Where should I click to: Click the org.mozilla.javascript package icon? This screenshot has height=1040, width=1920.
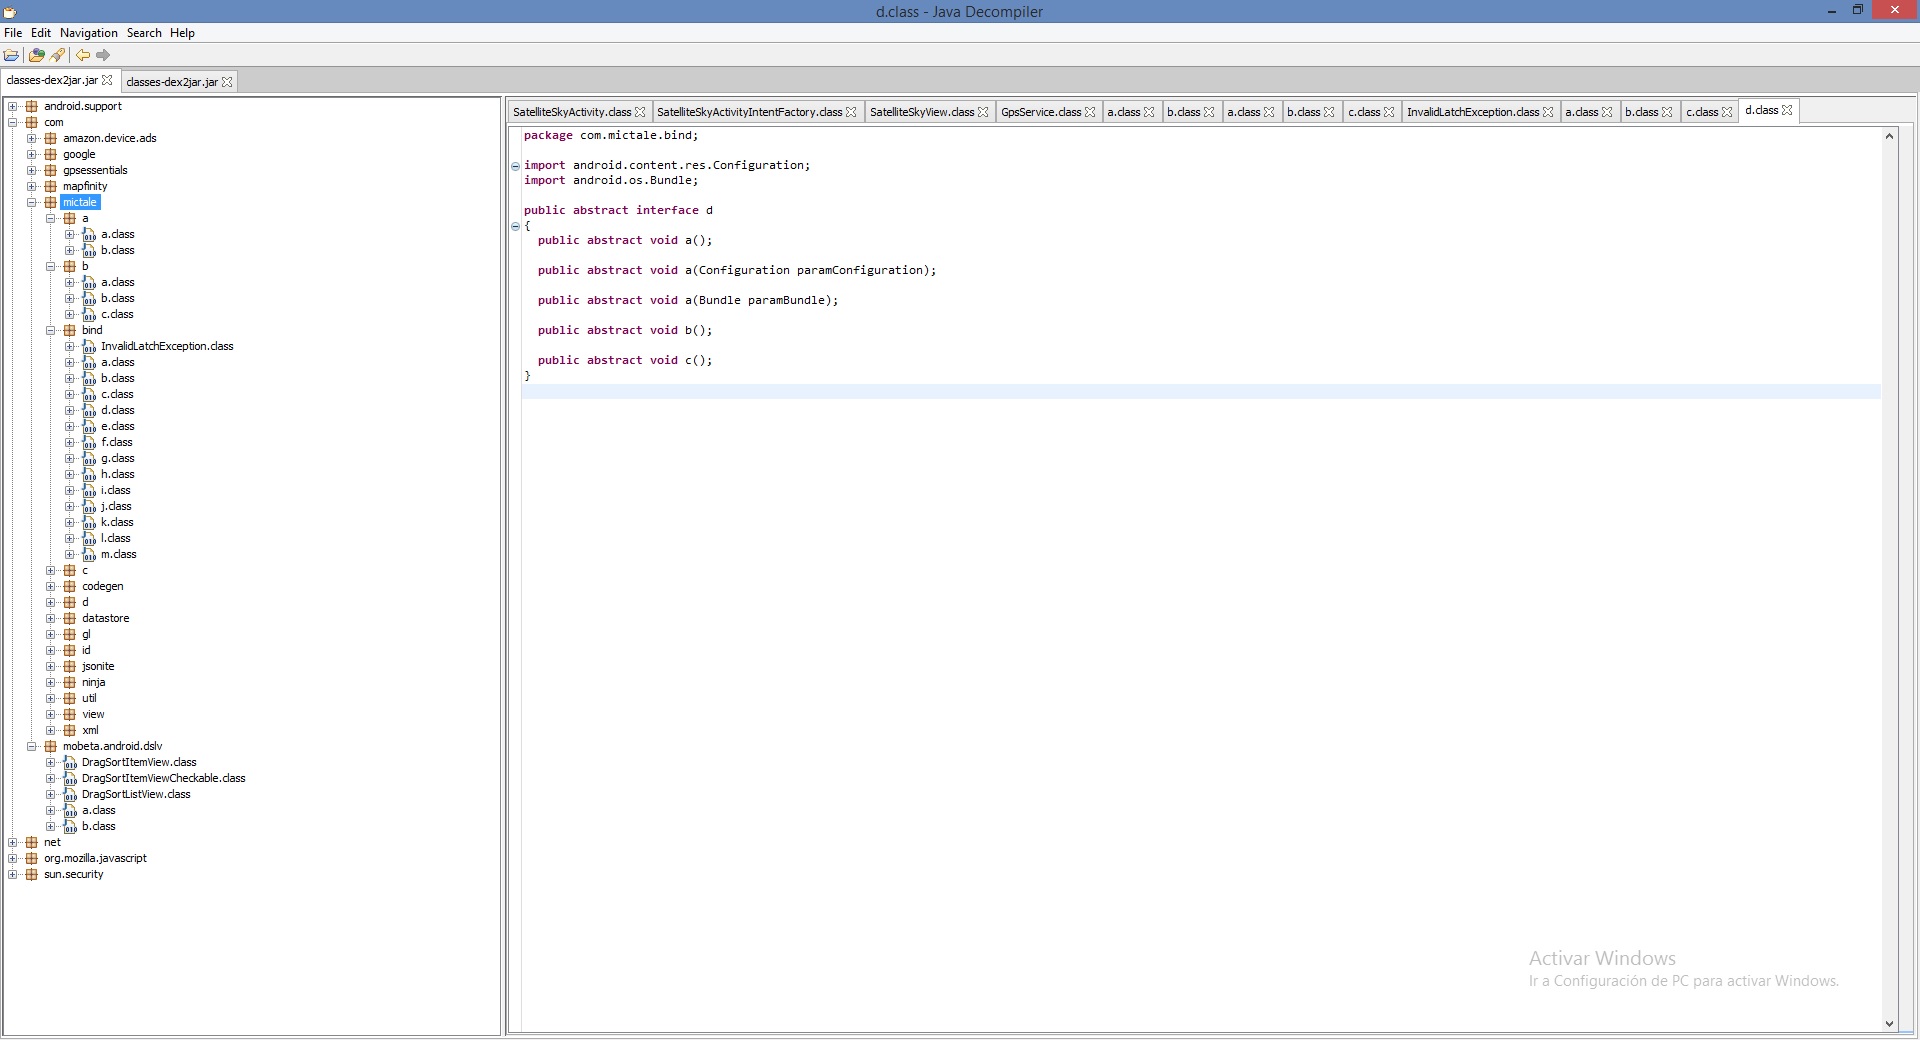tap(32, 858)
